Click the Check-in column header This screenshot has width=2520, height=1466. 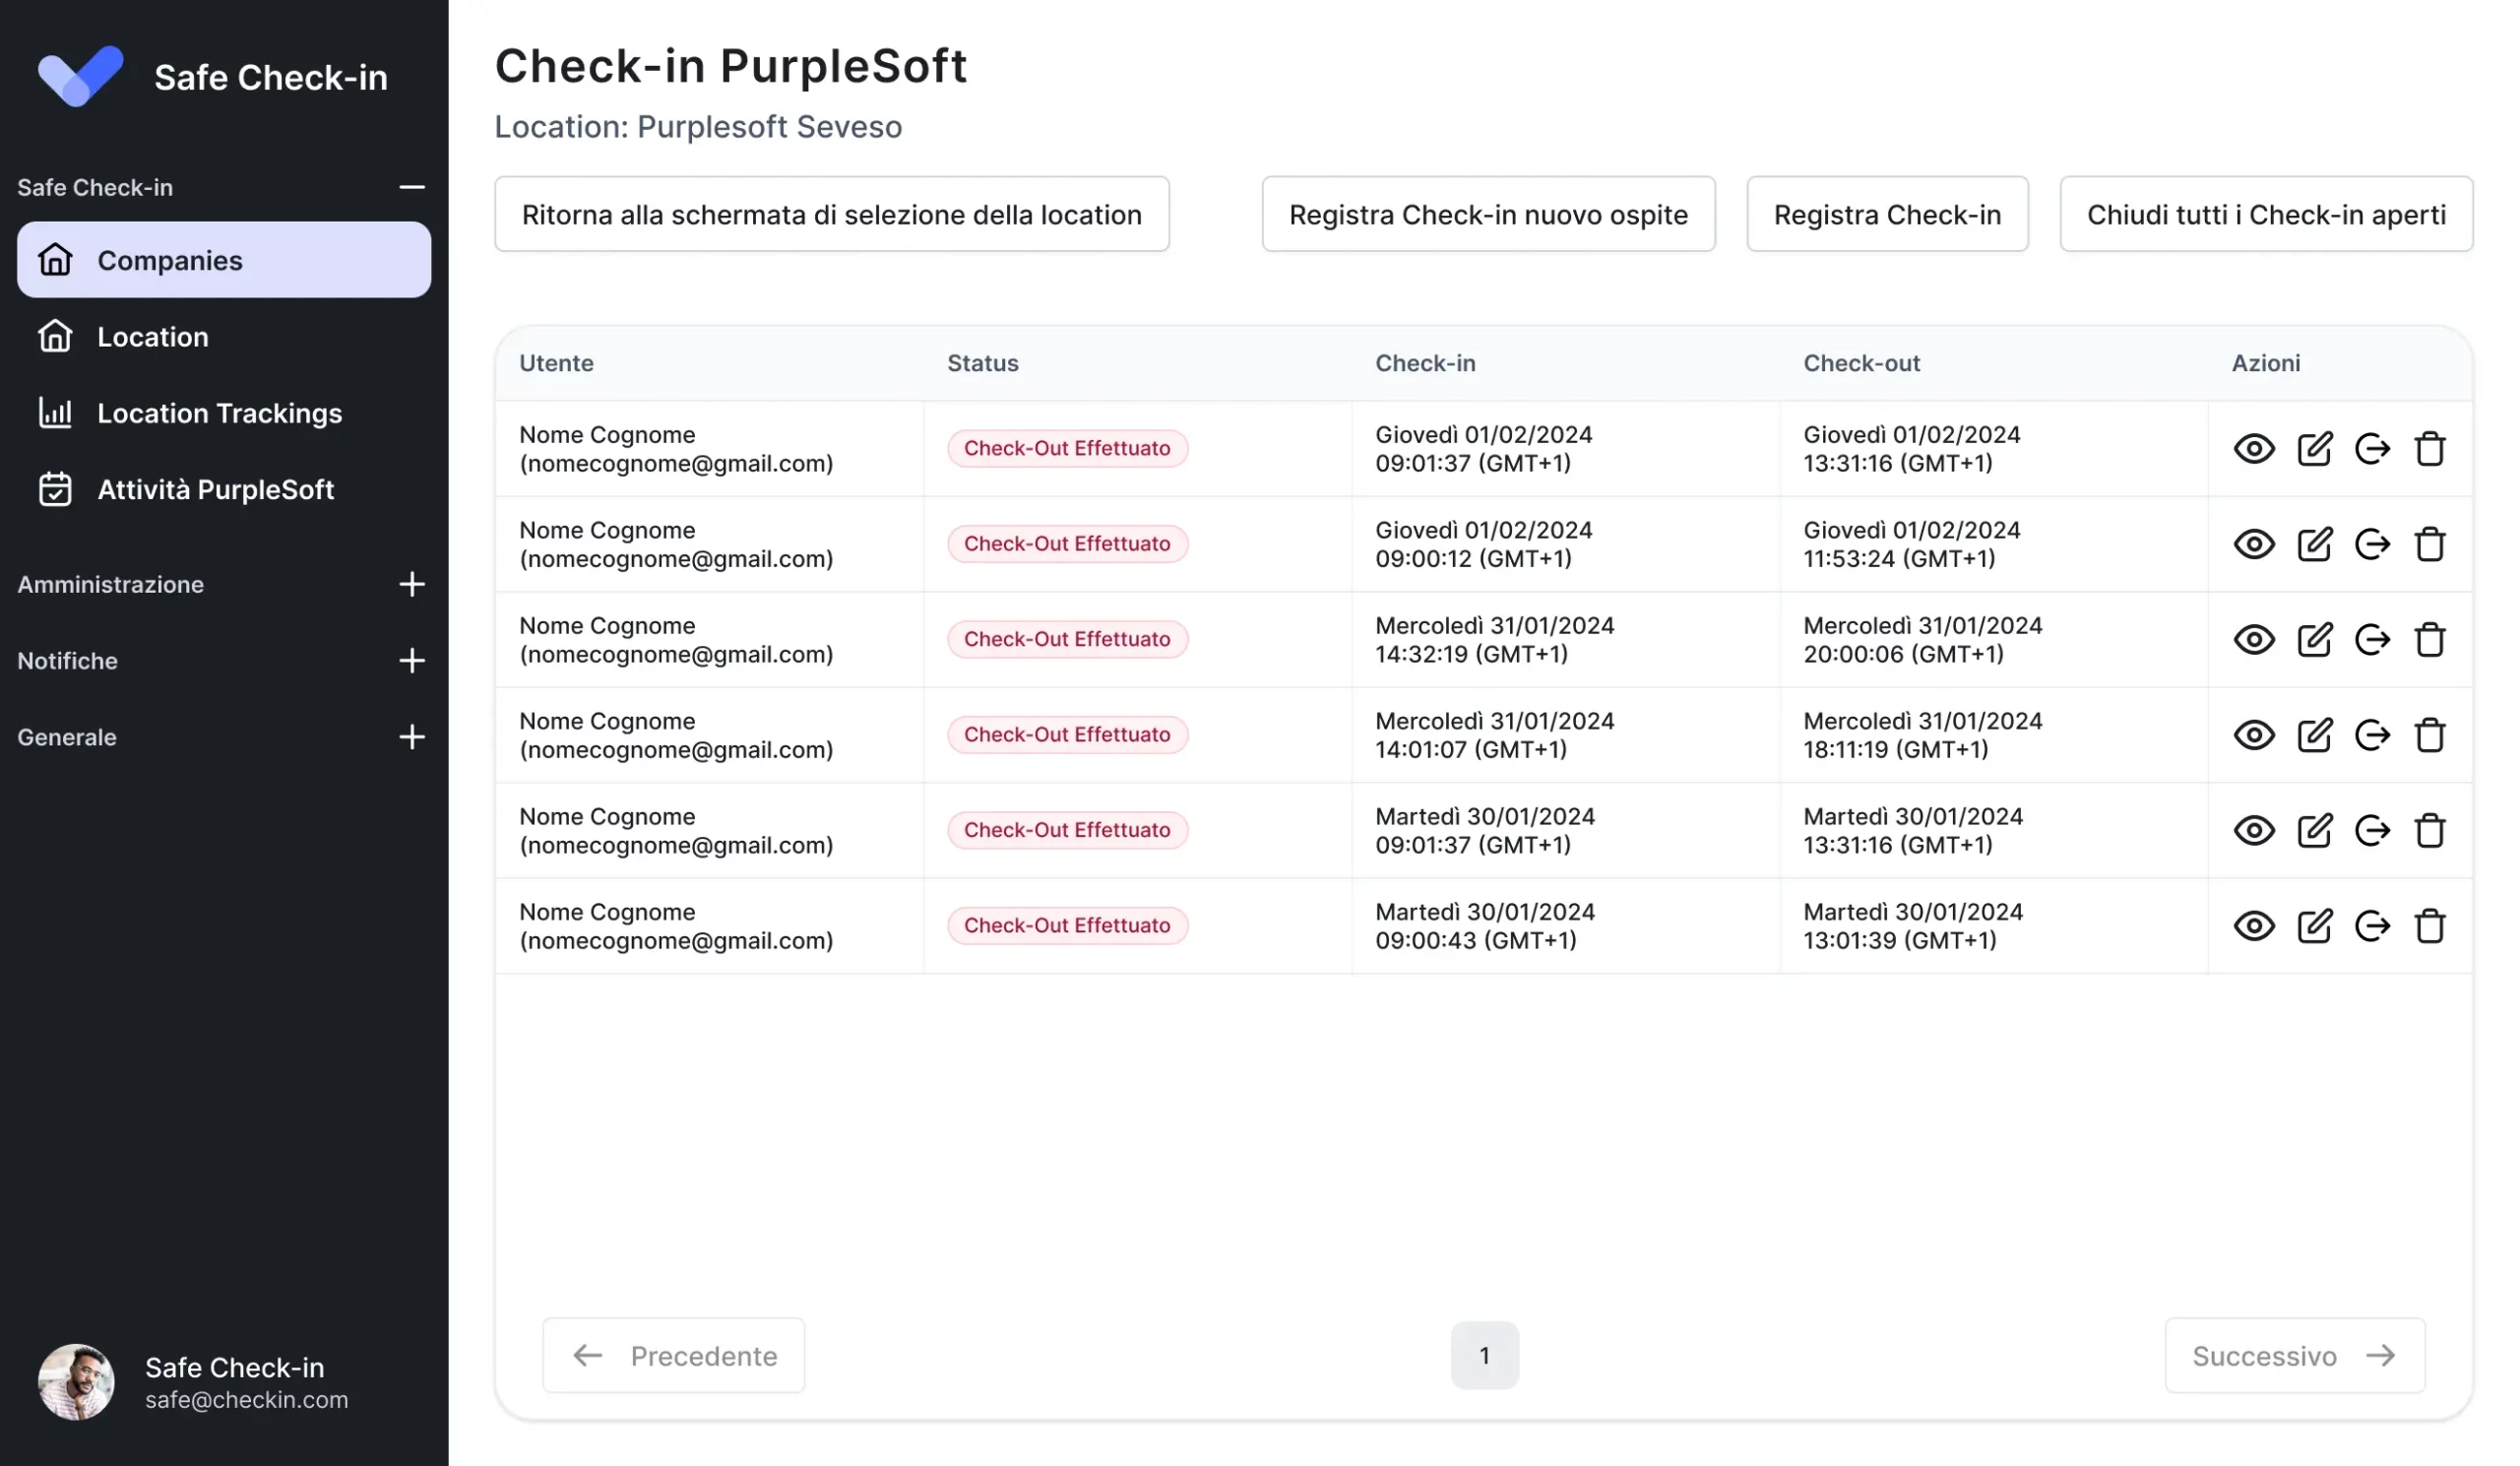1425,363
